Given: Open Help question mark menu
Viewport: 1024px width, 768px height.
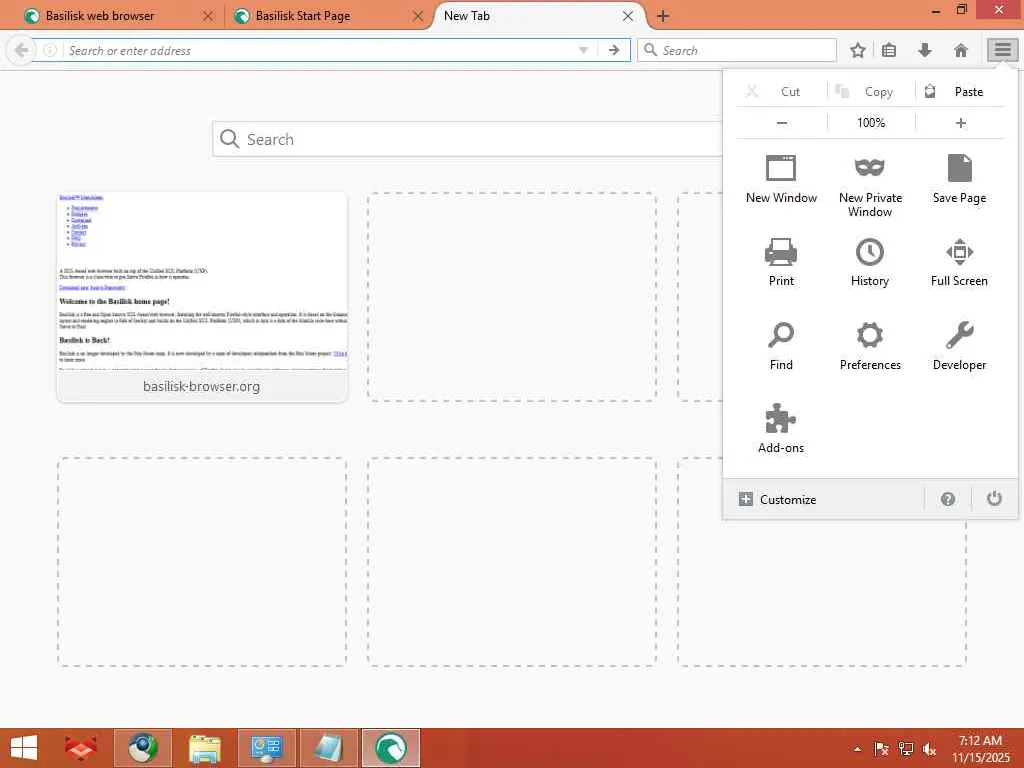Looking at the screenshot, I should pos(948,500).
